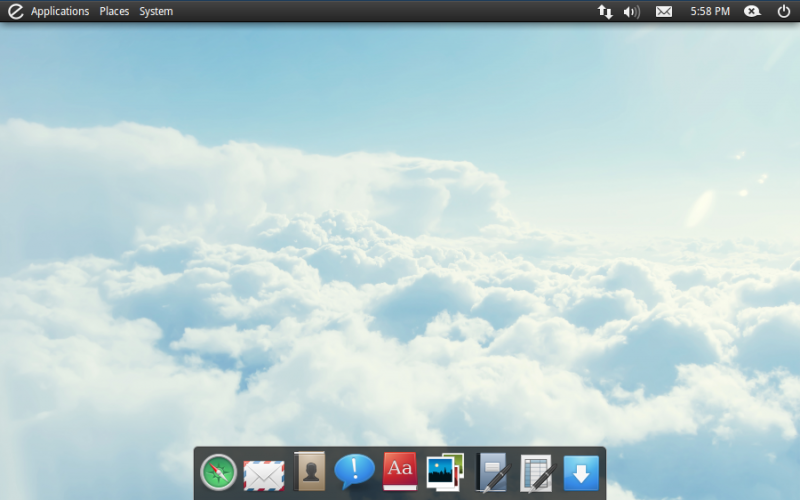800x500 pixels.
Task: Open the power session menu icon
Action: pyautogui.click(x=784, y=11)
